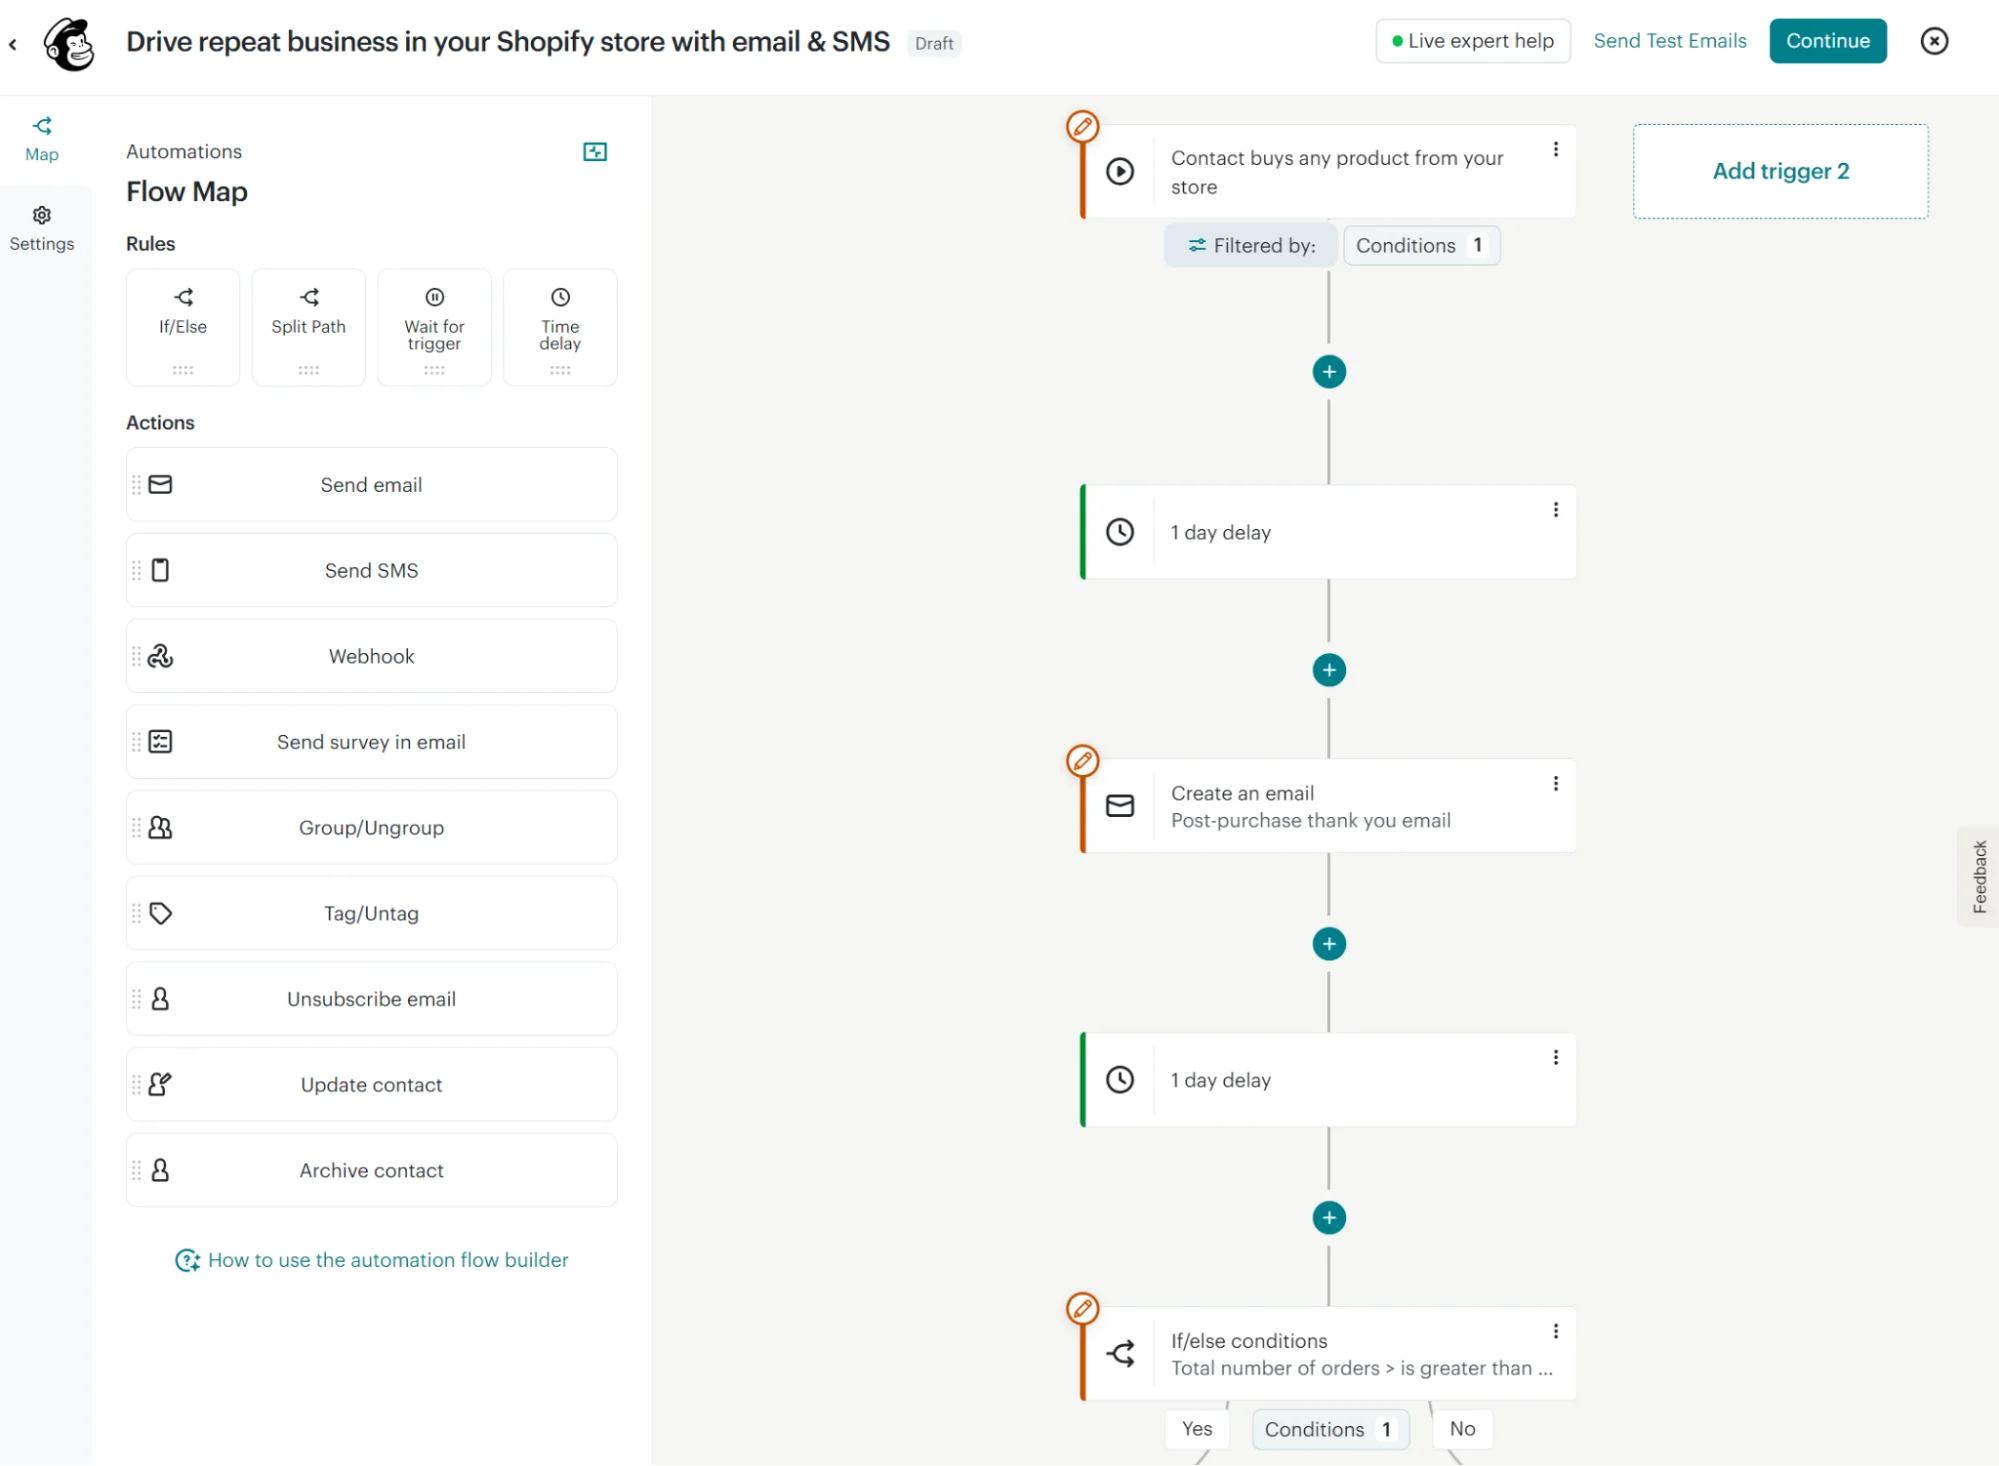Choose the Send SMS action
Image resolution: width=1999 pixels, height=1466 pixels.
click(372, 571)
